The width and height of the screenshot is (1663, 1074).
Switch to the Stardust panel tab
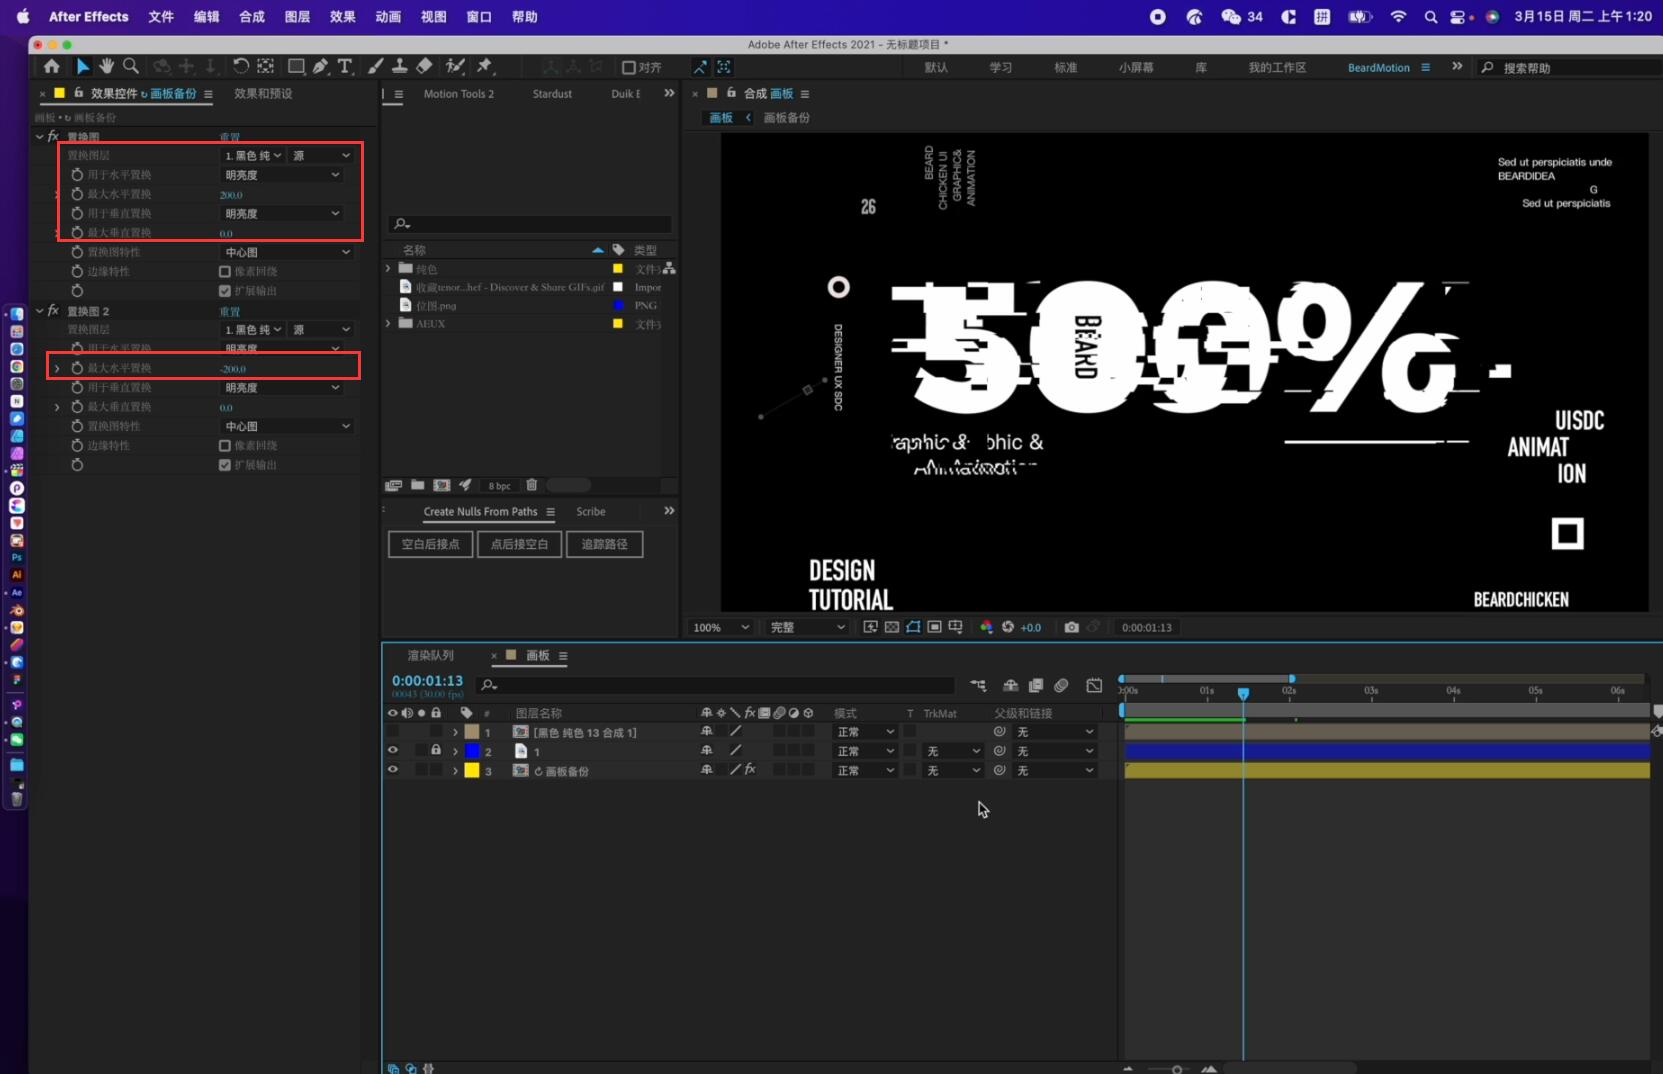coord(552,94)
